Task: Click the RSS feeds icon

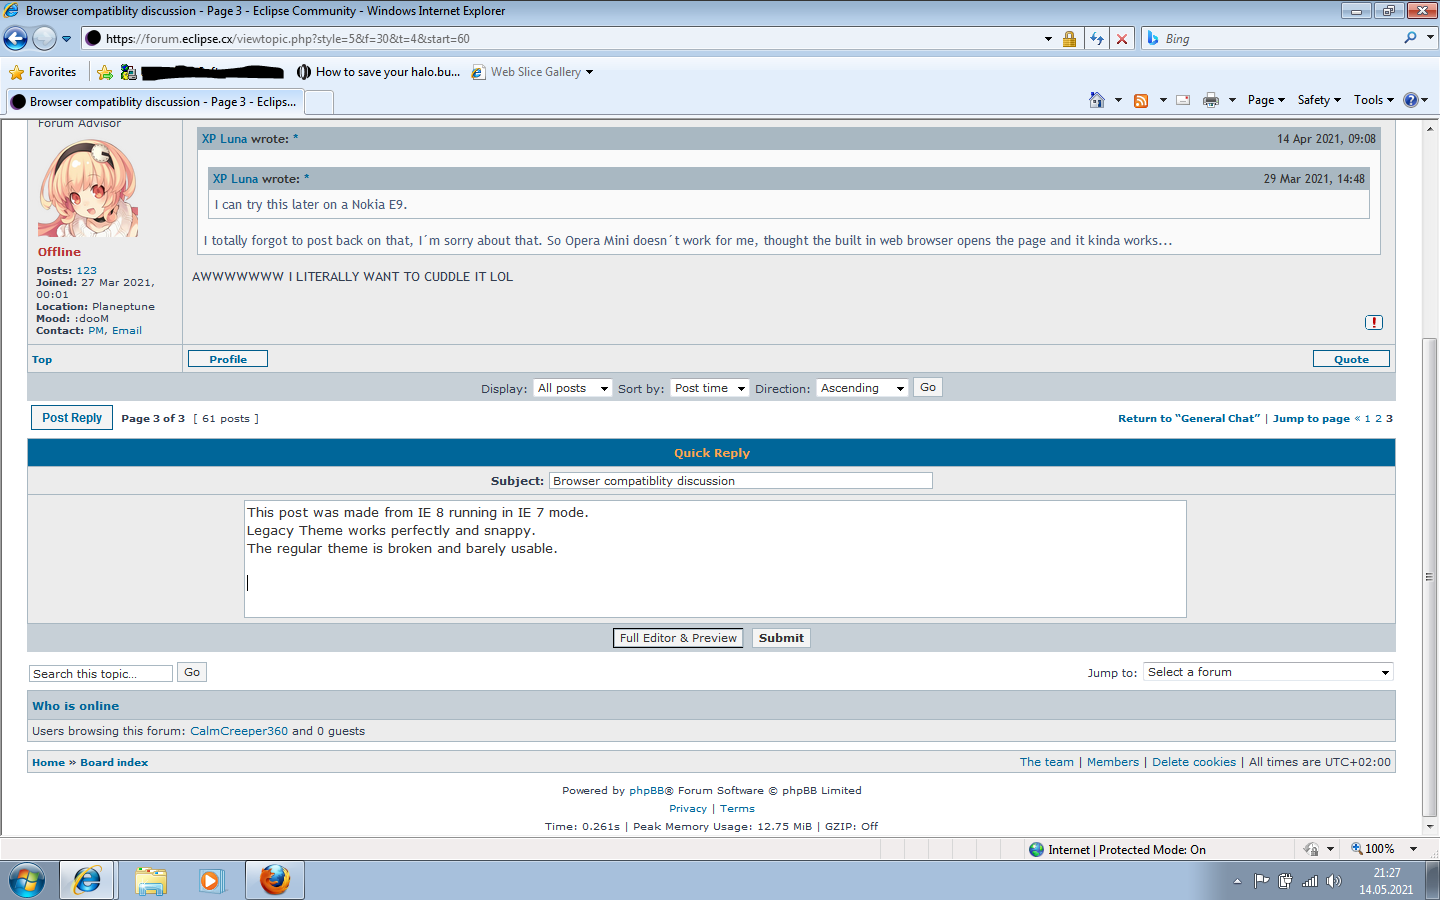Action: 1141,100
